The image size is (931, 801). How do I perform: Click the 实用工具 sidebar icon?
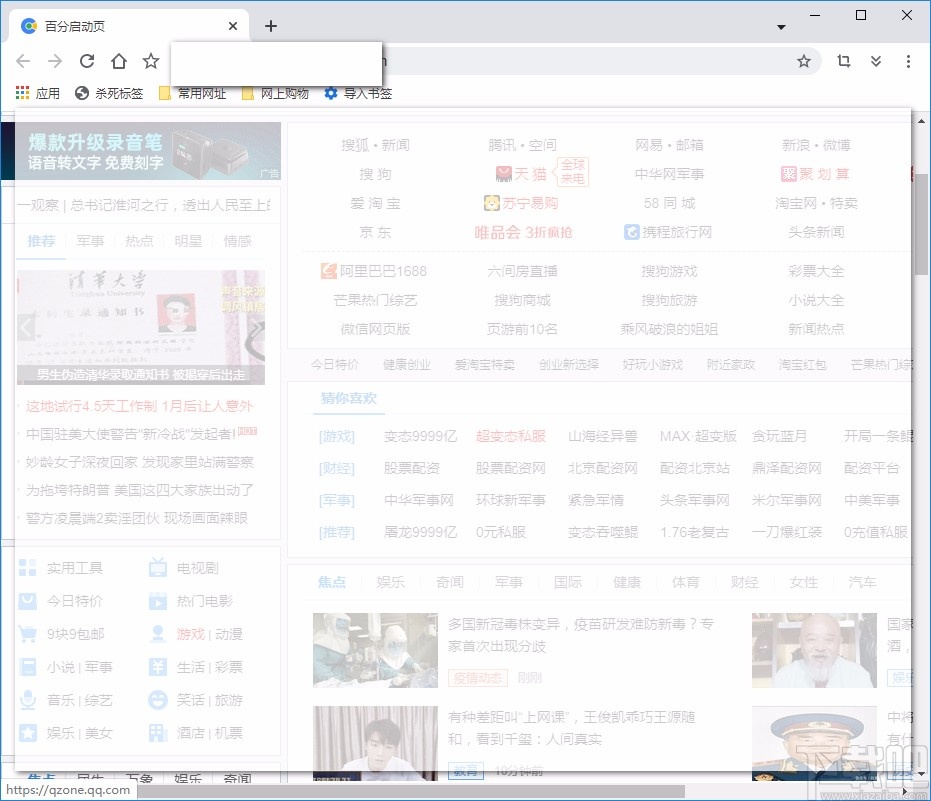coord(27,568)
